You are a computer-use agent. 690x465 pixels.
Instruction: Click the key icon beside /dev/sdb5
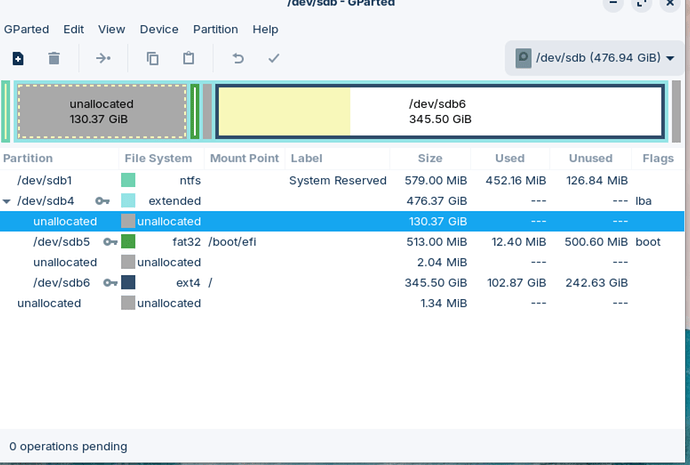[109, 242]
